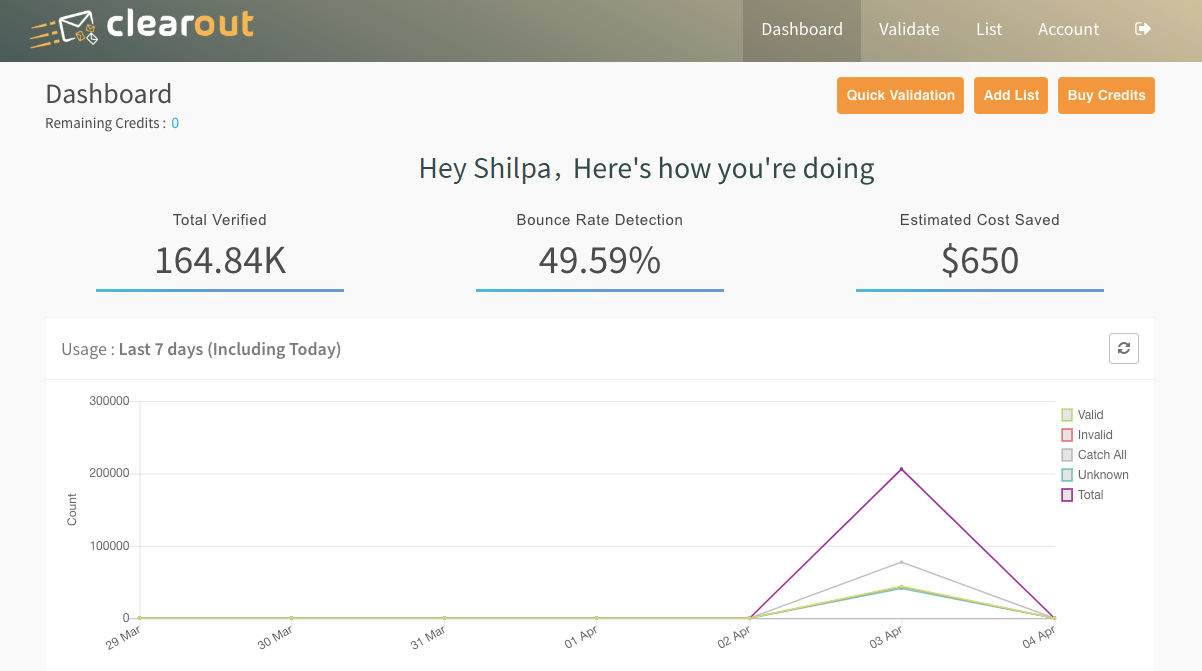
Task: Open the Dashboard nav tab
Action: pos(801,30)
